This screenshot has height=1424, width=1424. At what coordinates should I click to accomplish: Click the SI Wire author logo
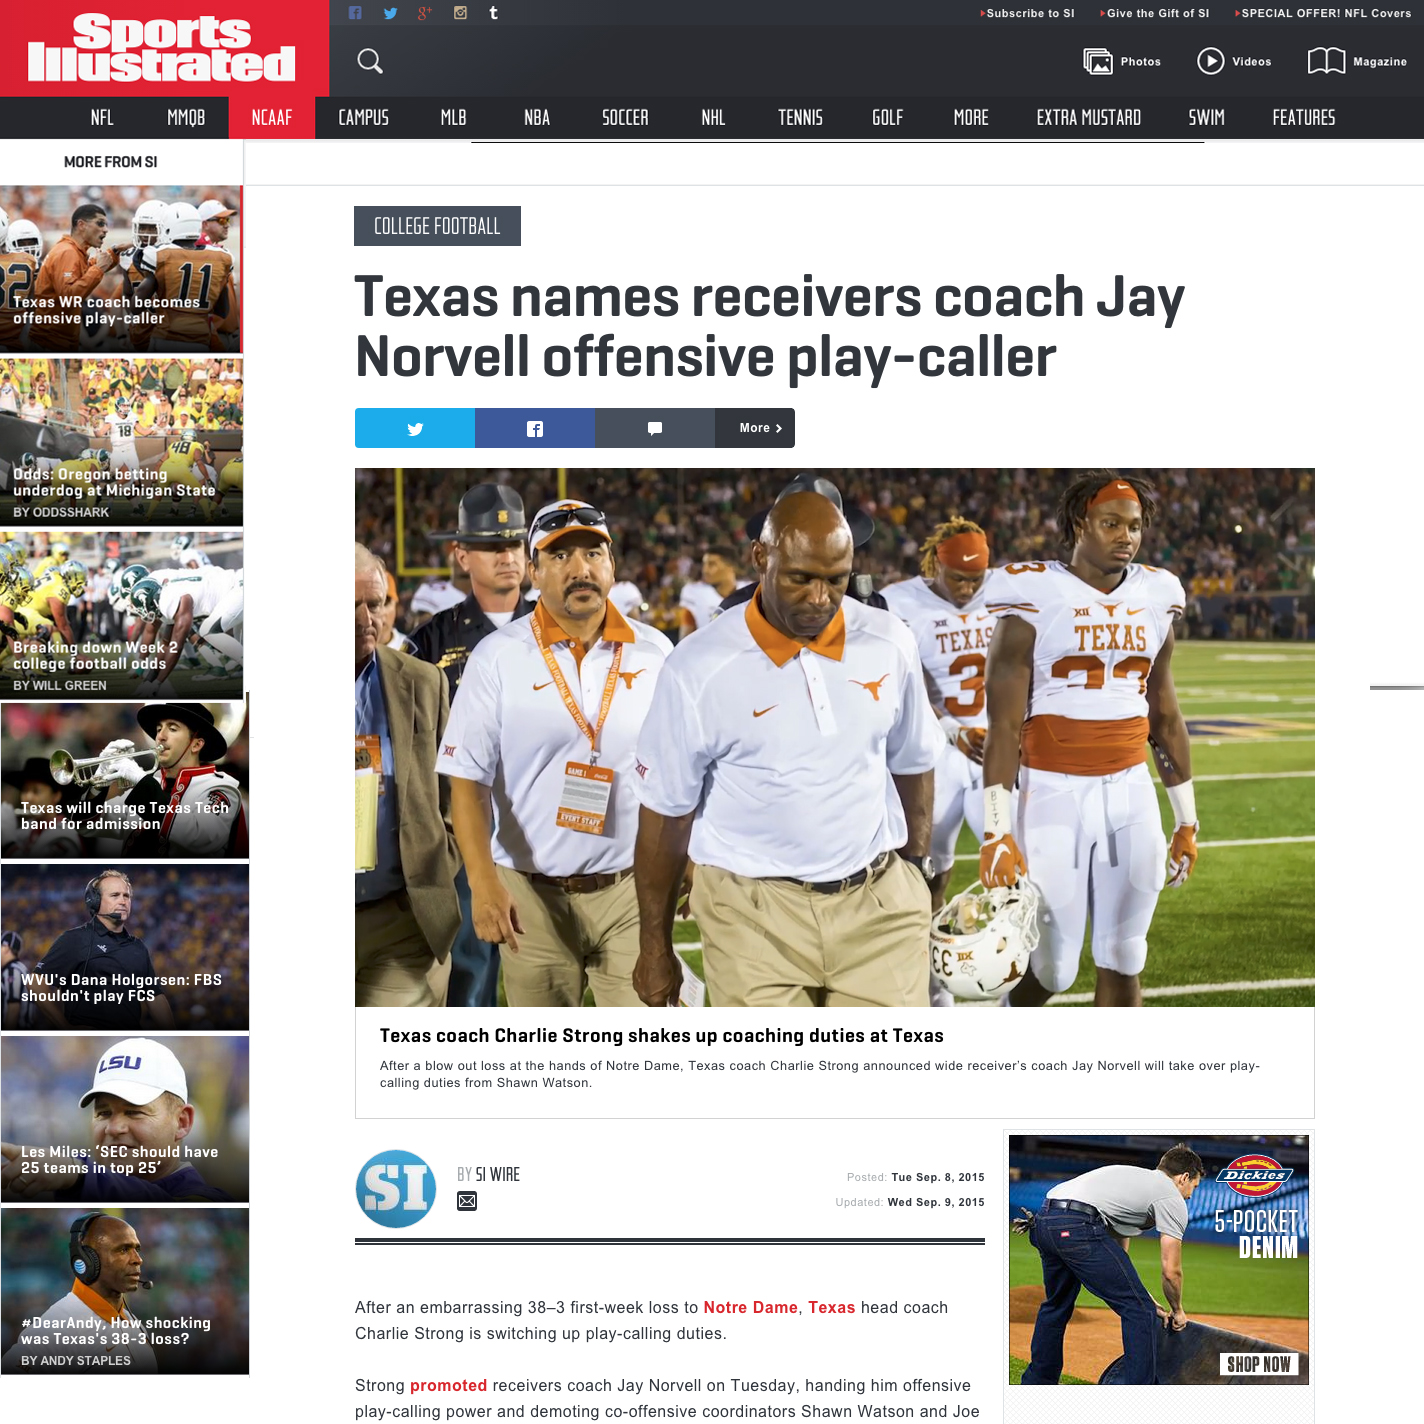click(396, 1189)
